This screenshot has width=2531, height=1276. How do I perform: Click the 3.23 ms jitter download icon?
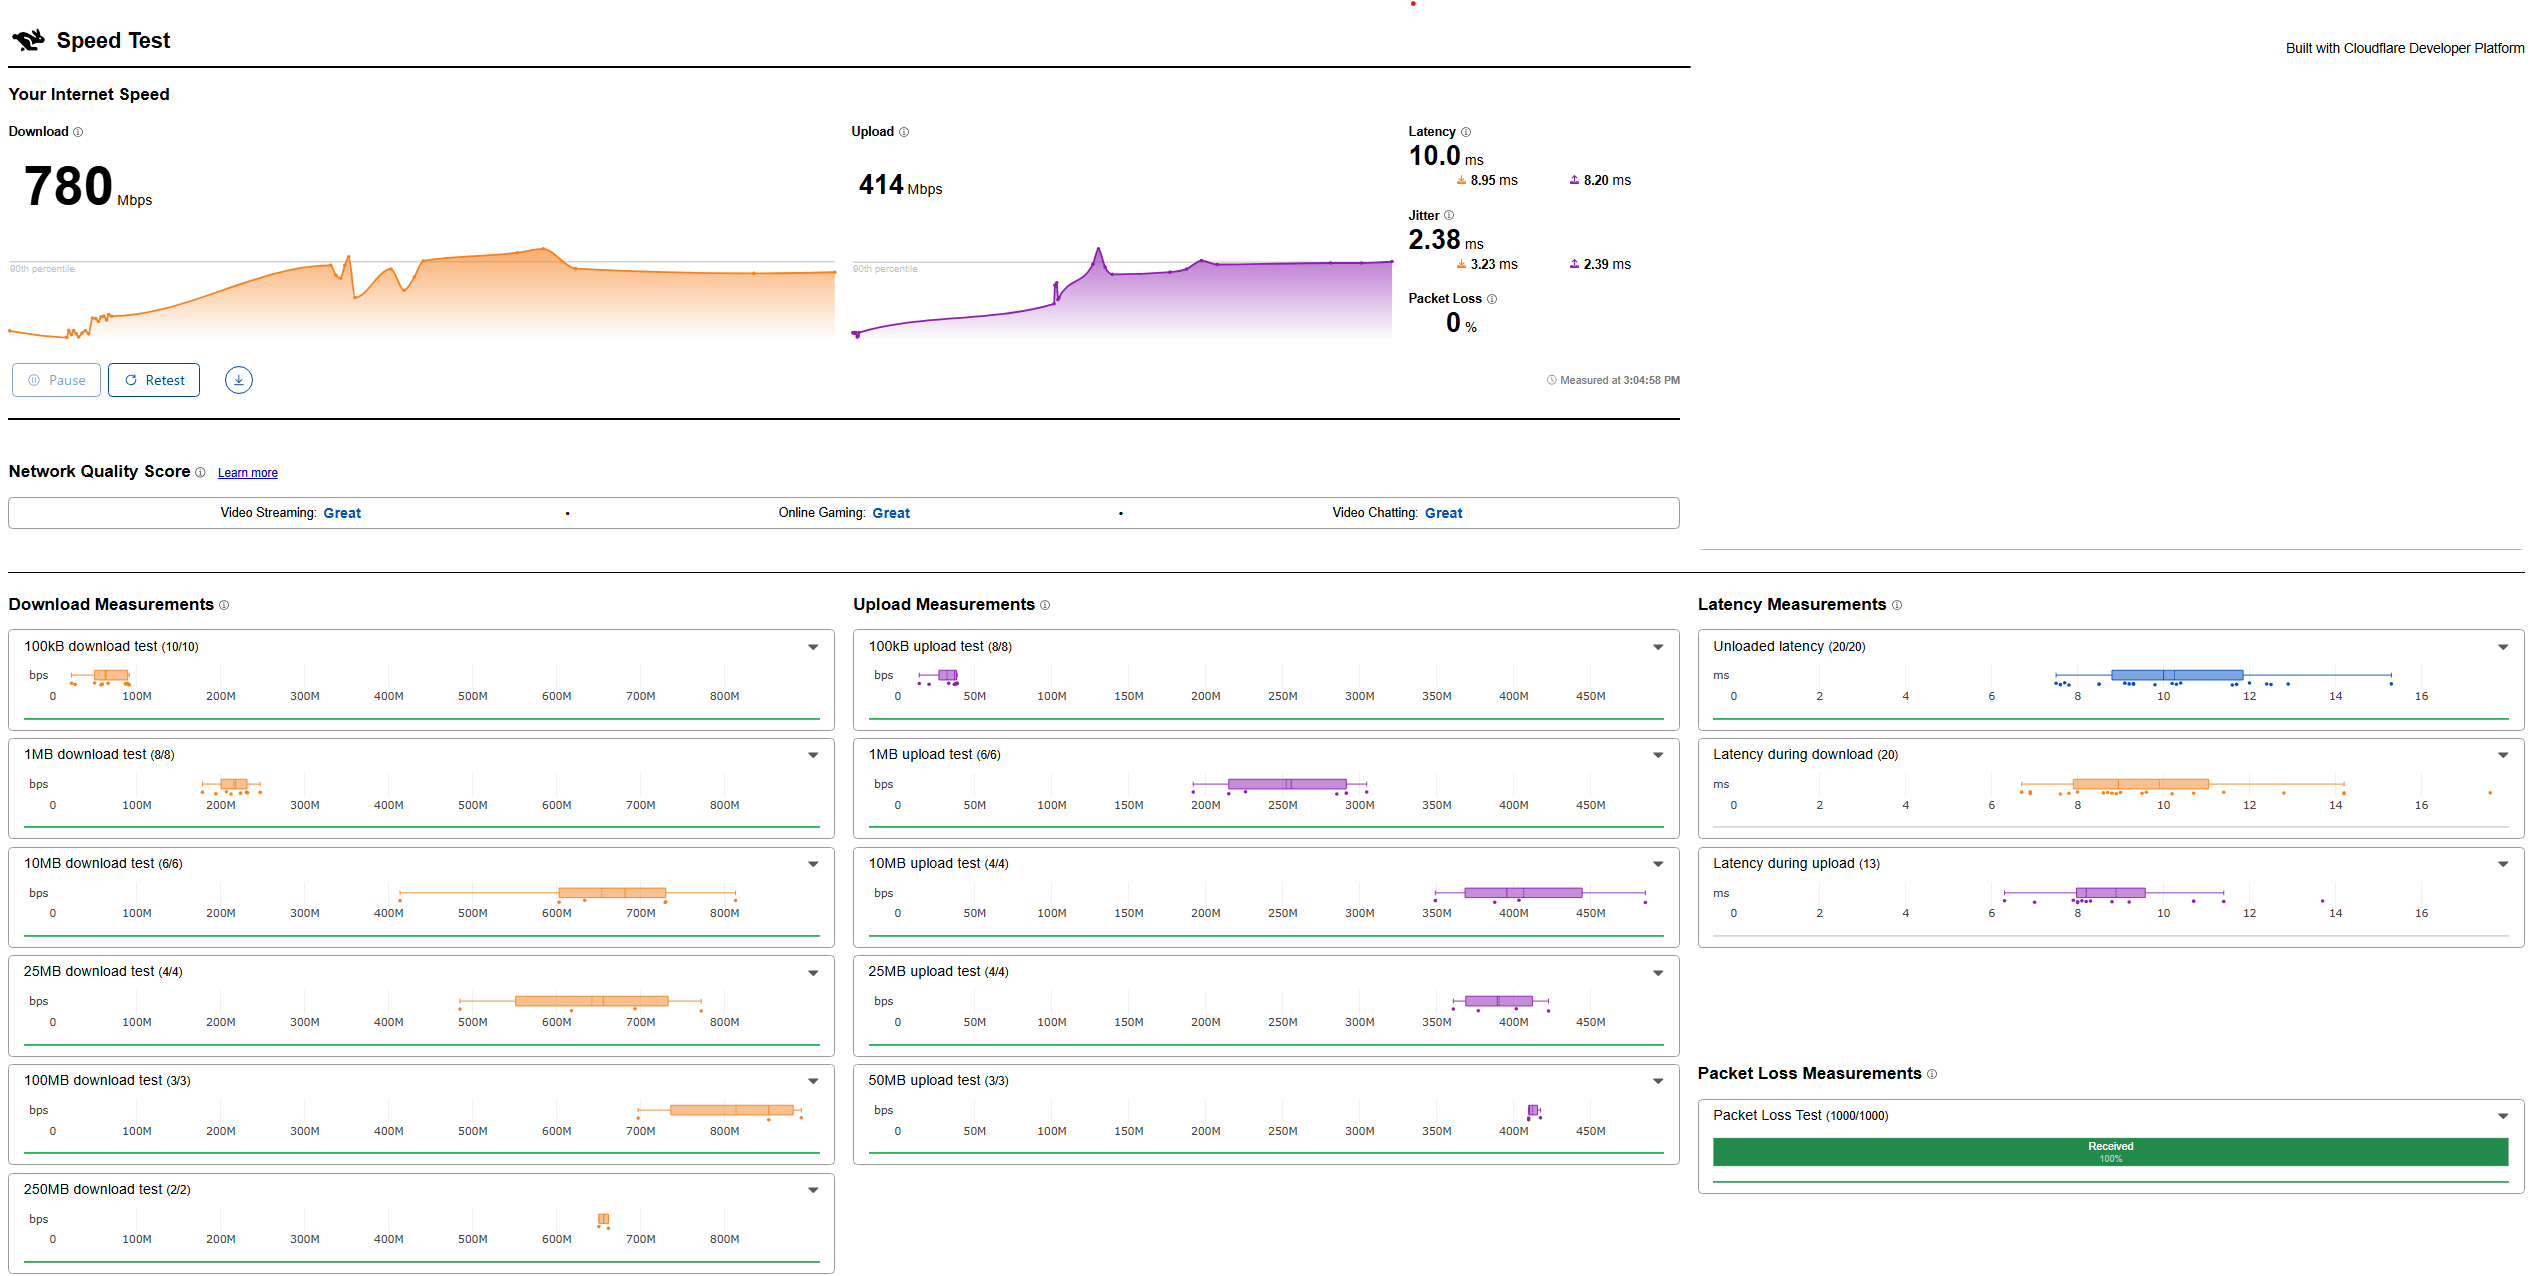coord(1461,264)
